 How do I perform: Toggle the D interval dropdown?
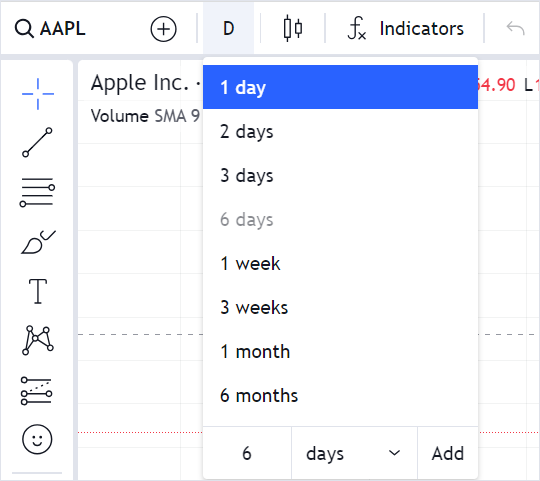tap(229, 28)
